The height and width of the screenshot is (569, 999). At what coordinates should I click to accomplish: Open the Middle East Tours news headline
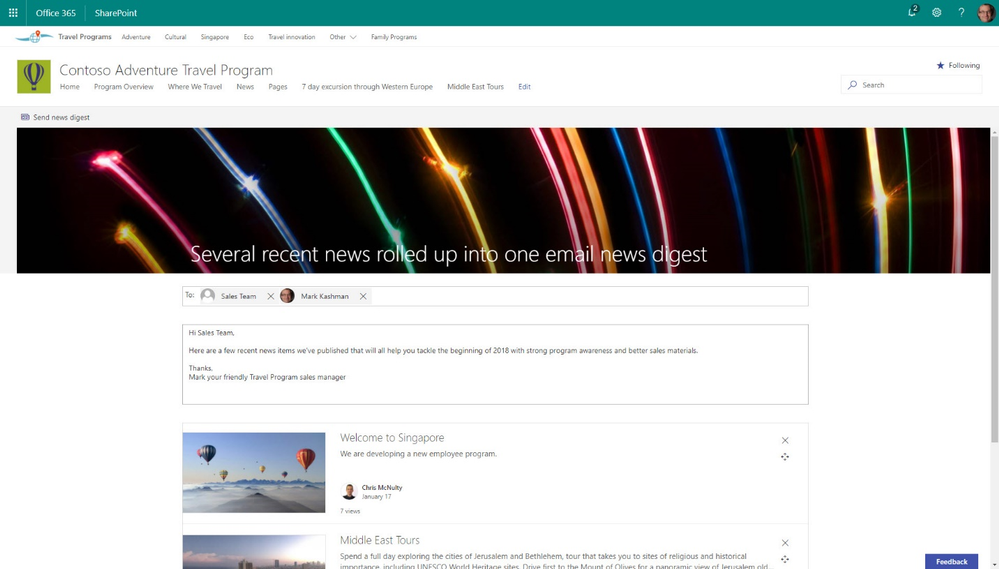(x=380, y=540)
